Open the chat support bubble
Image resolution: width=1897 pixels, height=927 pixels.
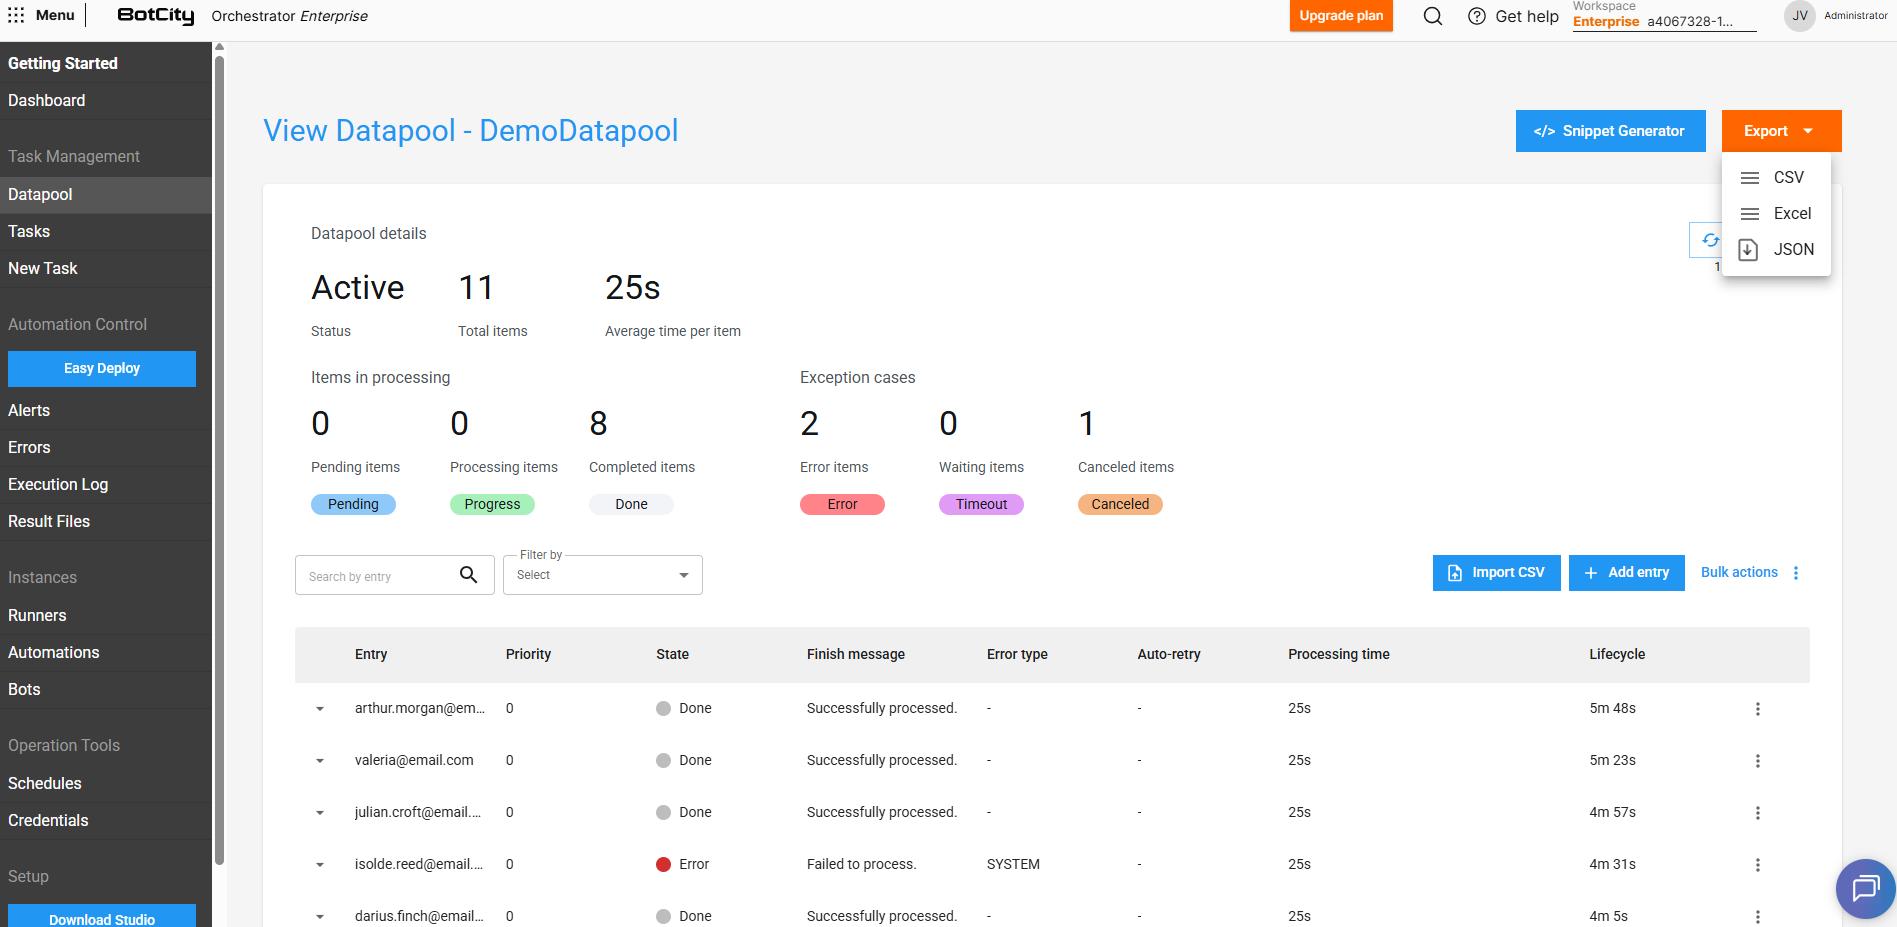coord(1865,888)
